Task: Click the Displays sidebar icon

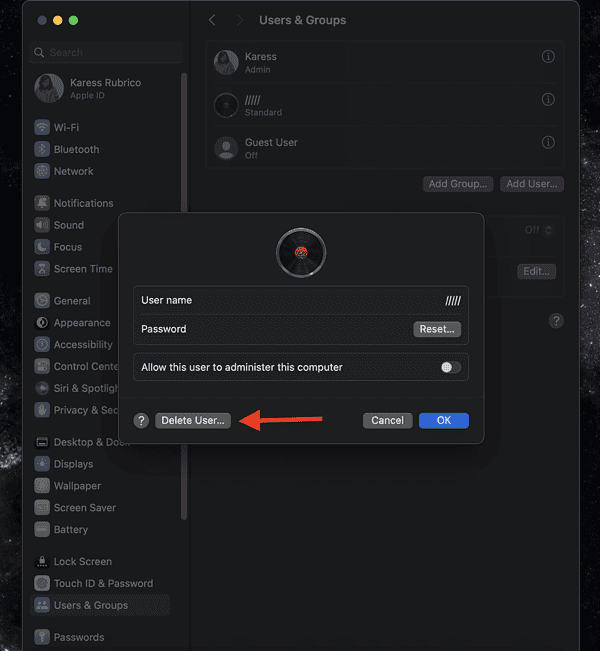Action: [42, 464]
